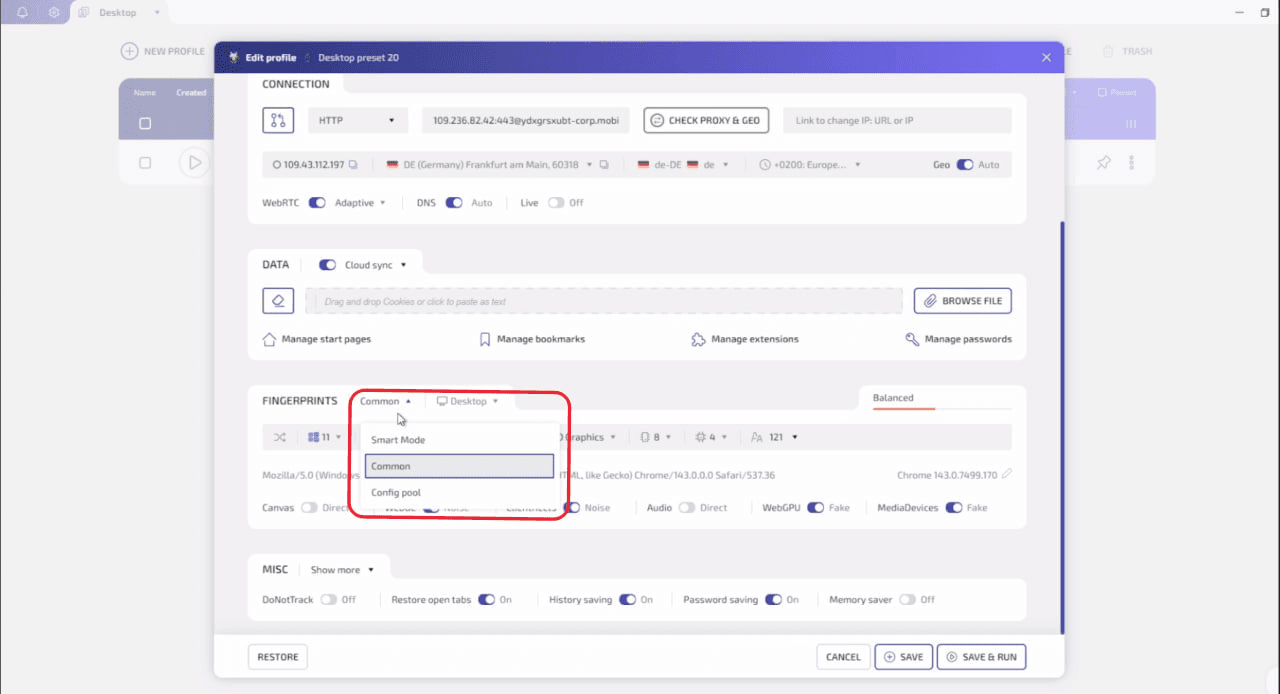Image resolution: width=1280 pixels, height=694 pixels.
Task: Open the de-DE language dropdown
Action: point(725,165)
